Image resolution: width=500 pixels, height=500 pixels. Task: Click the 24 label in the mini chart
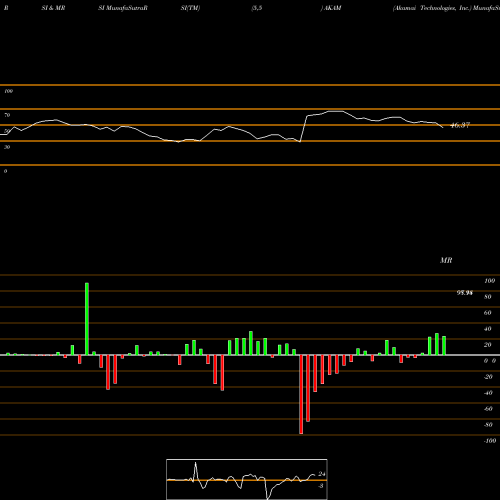coord(322,474)
